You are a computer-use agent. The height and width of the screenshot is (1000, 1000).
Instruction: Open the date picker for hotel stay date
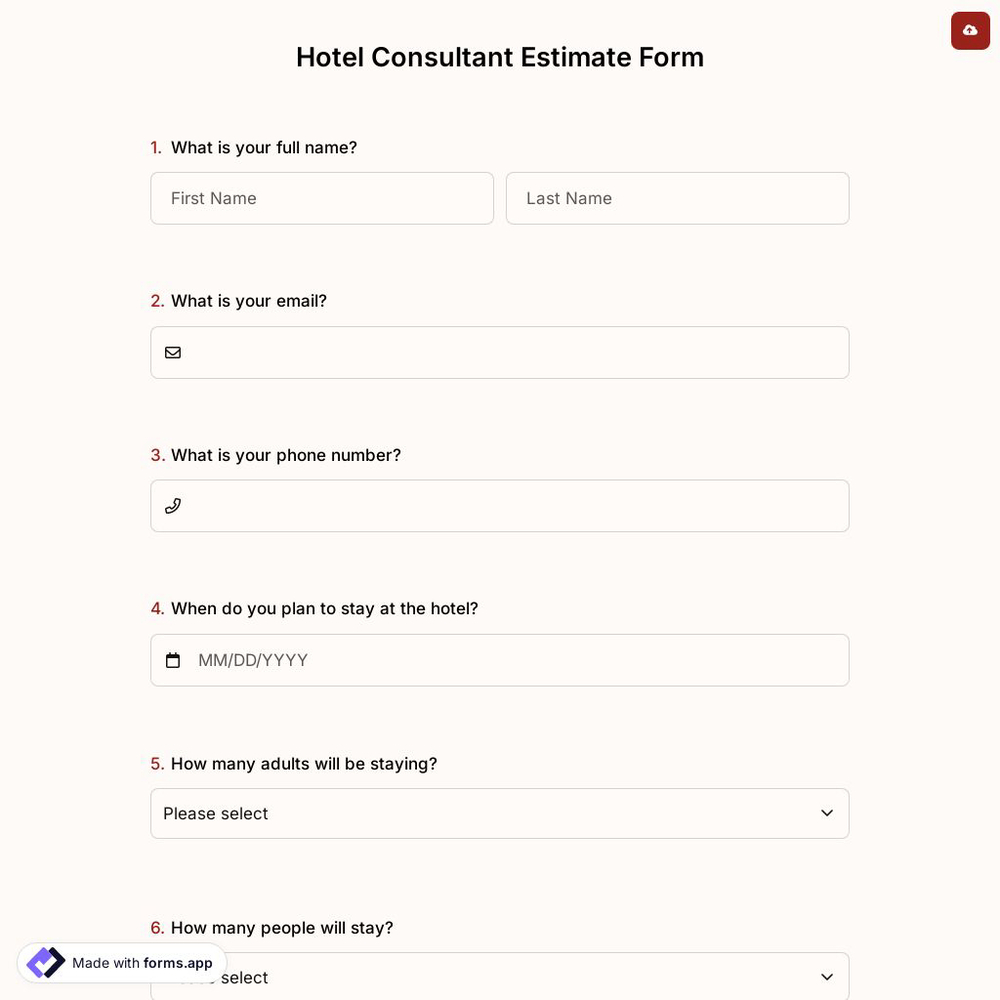pyautogui.click(x=499, y=659)
